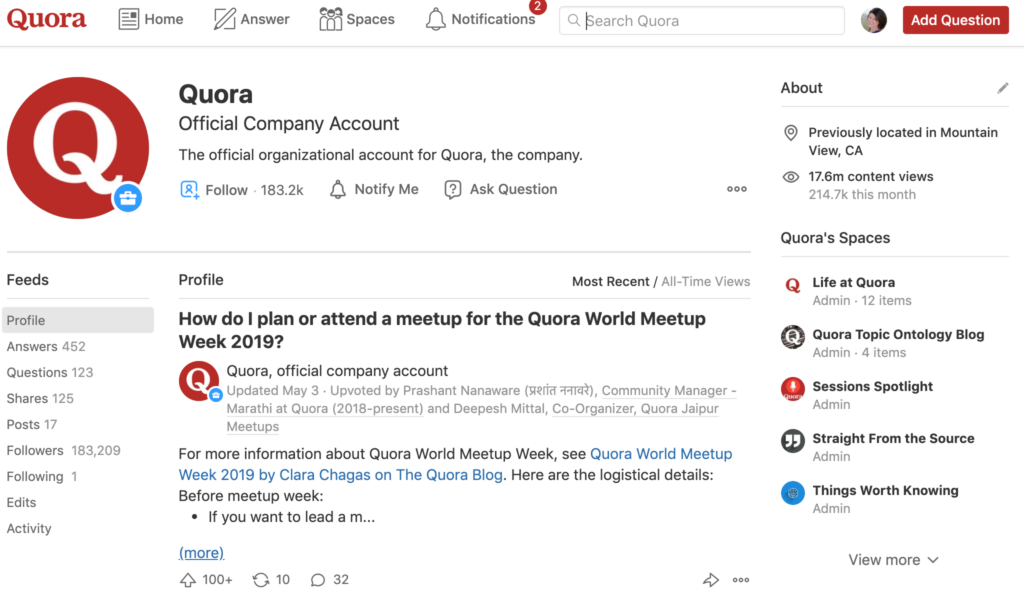
Task: Select Profile in Feeds sidebar
Action: pyautogui.click(x=78, y=320)
